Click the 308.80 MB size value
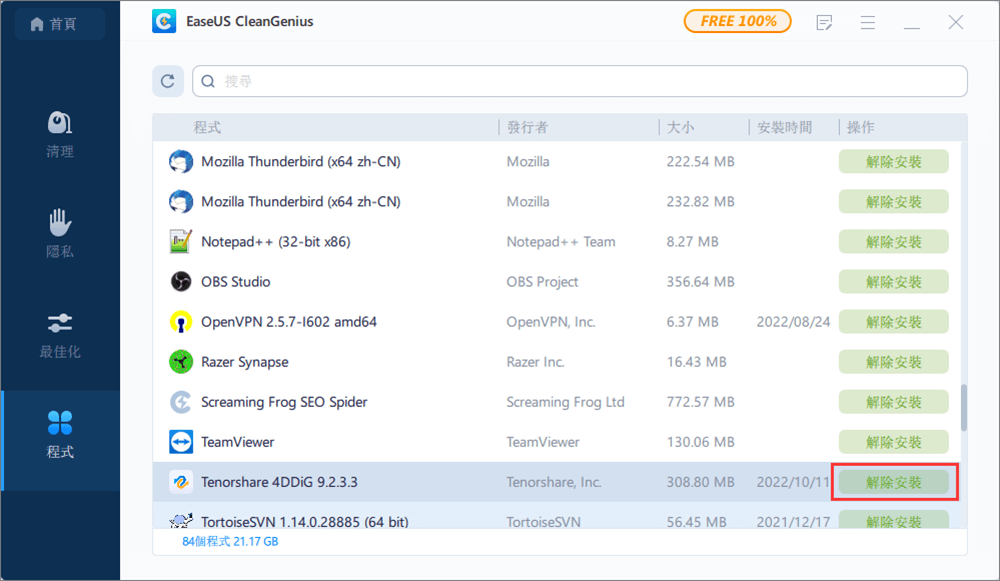Viewport: 1000px width, 581px height. pyautogui.click(x=700, y=482)
